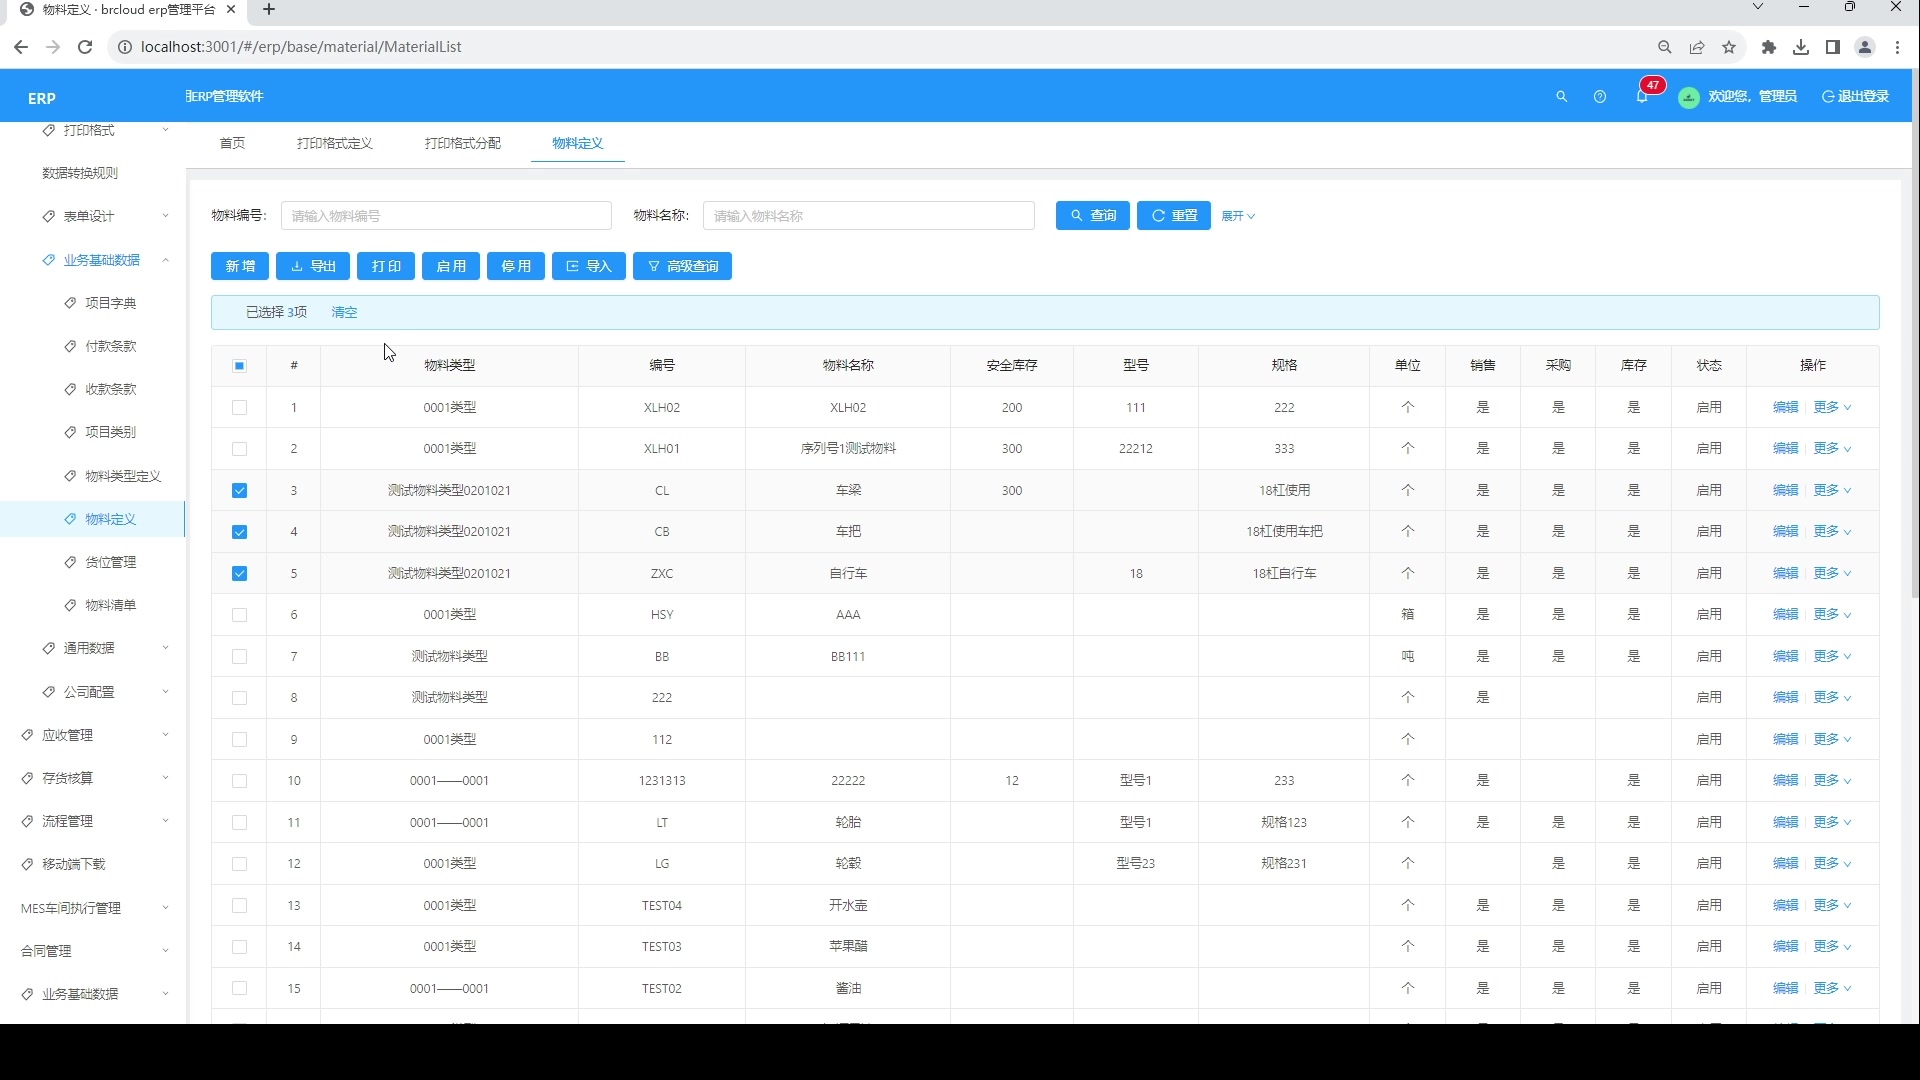The image size is (1920, 1080).
Task: Switch to 打印格式定义 tab
Action: click(335, 143)
